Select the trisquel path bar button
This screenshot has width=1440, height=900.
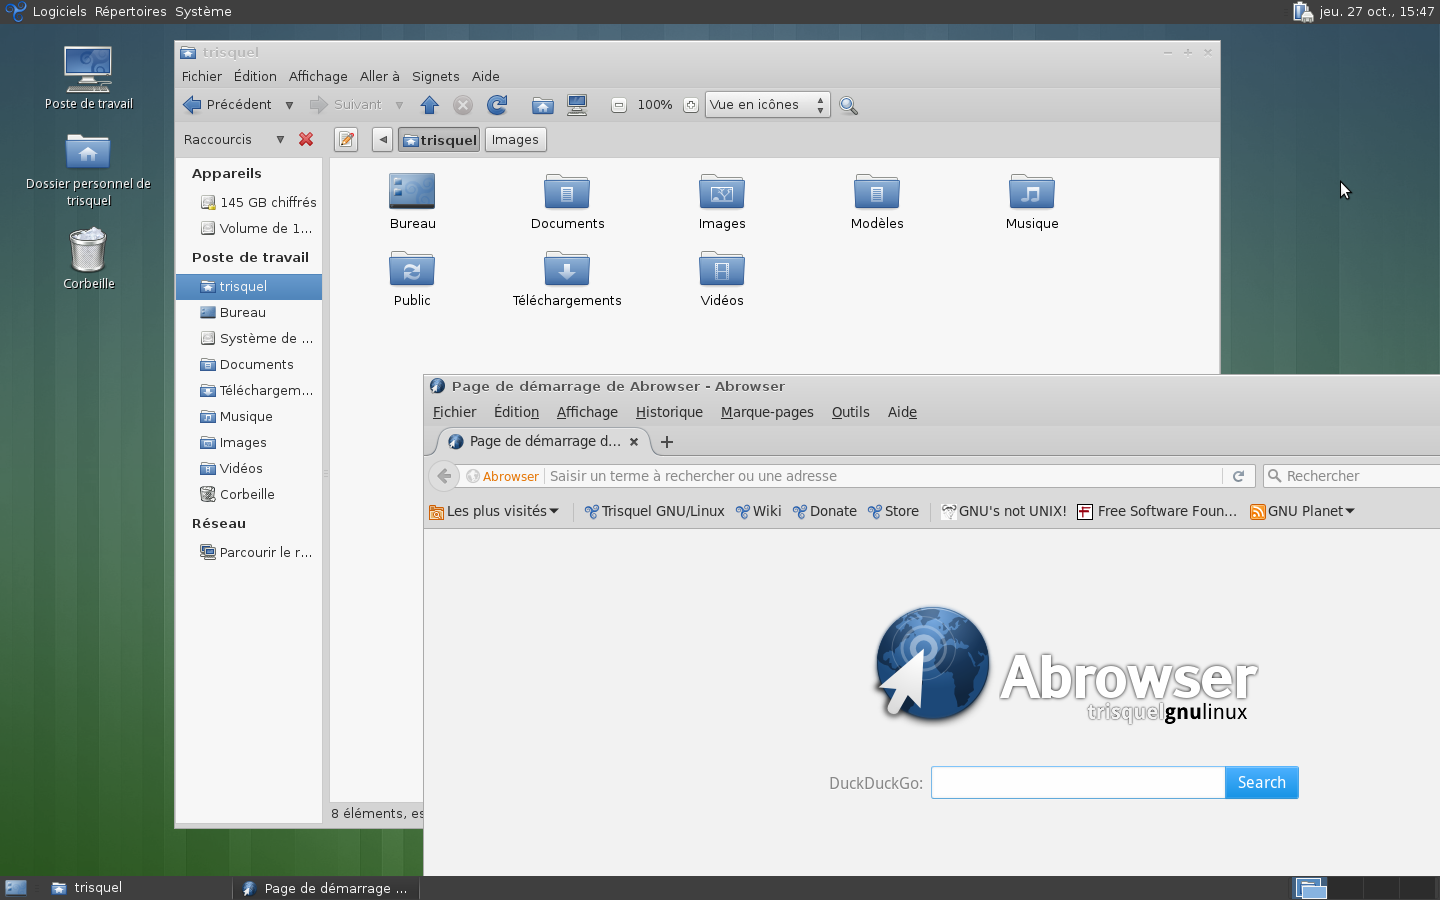tap(439, 140)
